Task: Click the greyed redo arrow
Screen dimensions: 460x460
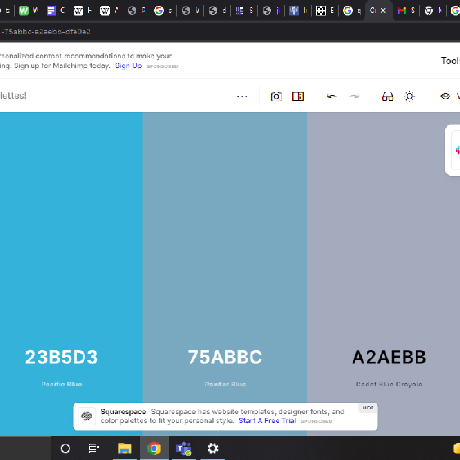Action: [354, 96]
